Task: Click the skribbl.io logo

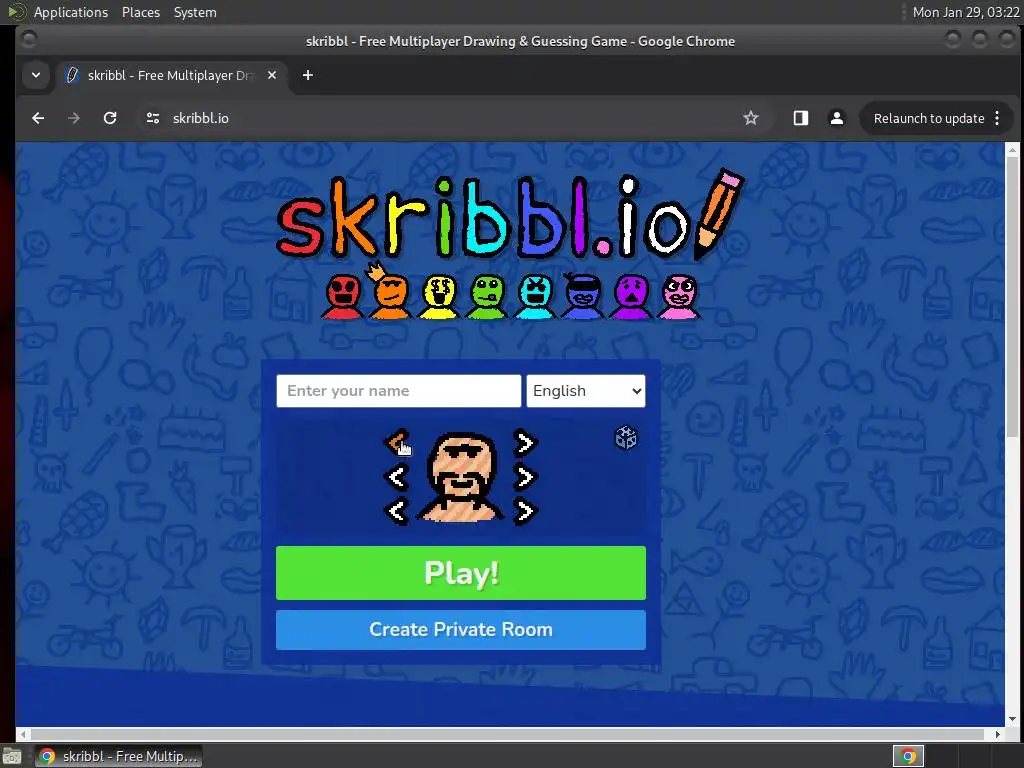Action: click(509, 216)
